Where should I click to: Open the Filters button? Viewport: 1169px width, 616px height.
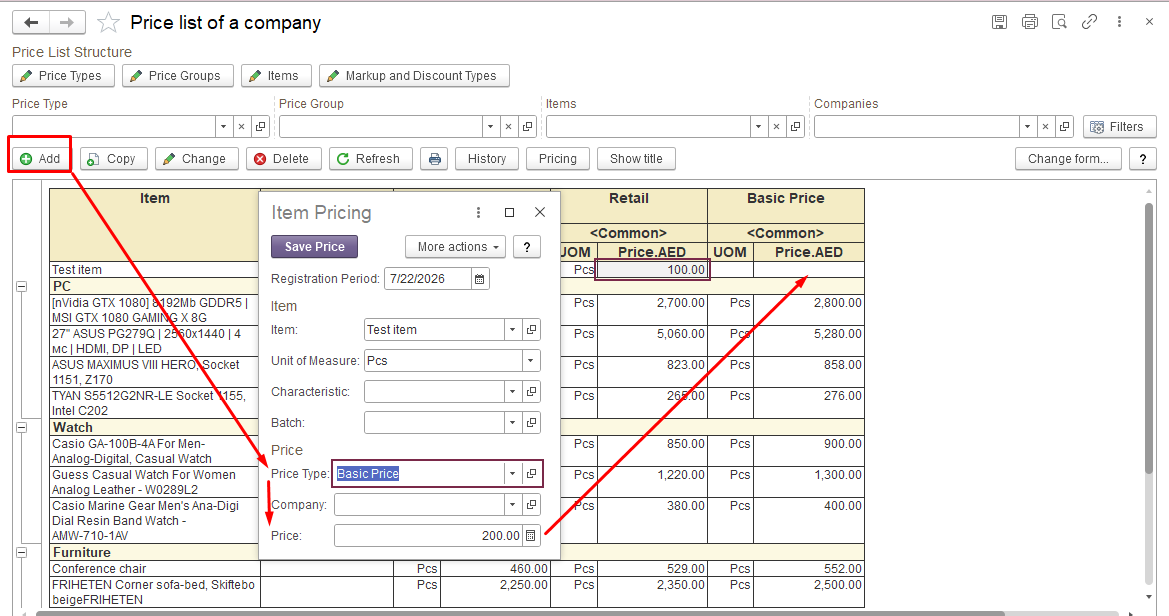pyautogui.click(x=1120, y=127)
